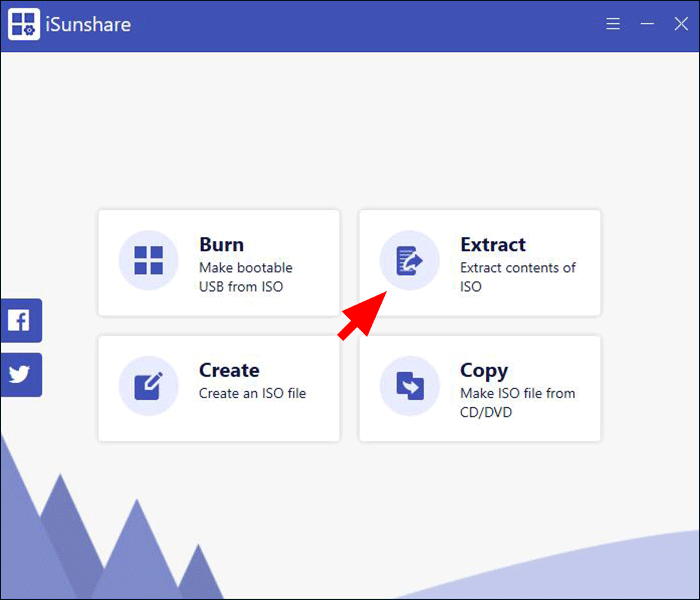The width and height of the screenshot is (700, 600).
Task: Click 'Make ISO file from CD/DVD' description
Action: pos(518,403)
